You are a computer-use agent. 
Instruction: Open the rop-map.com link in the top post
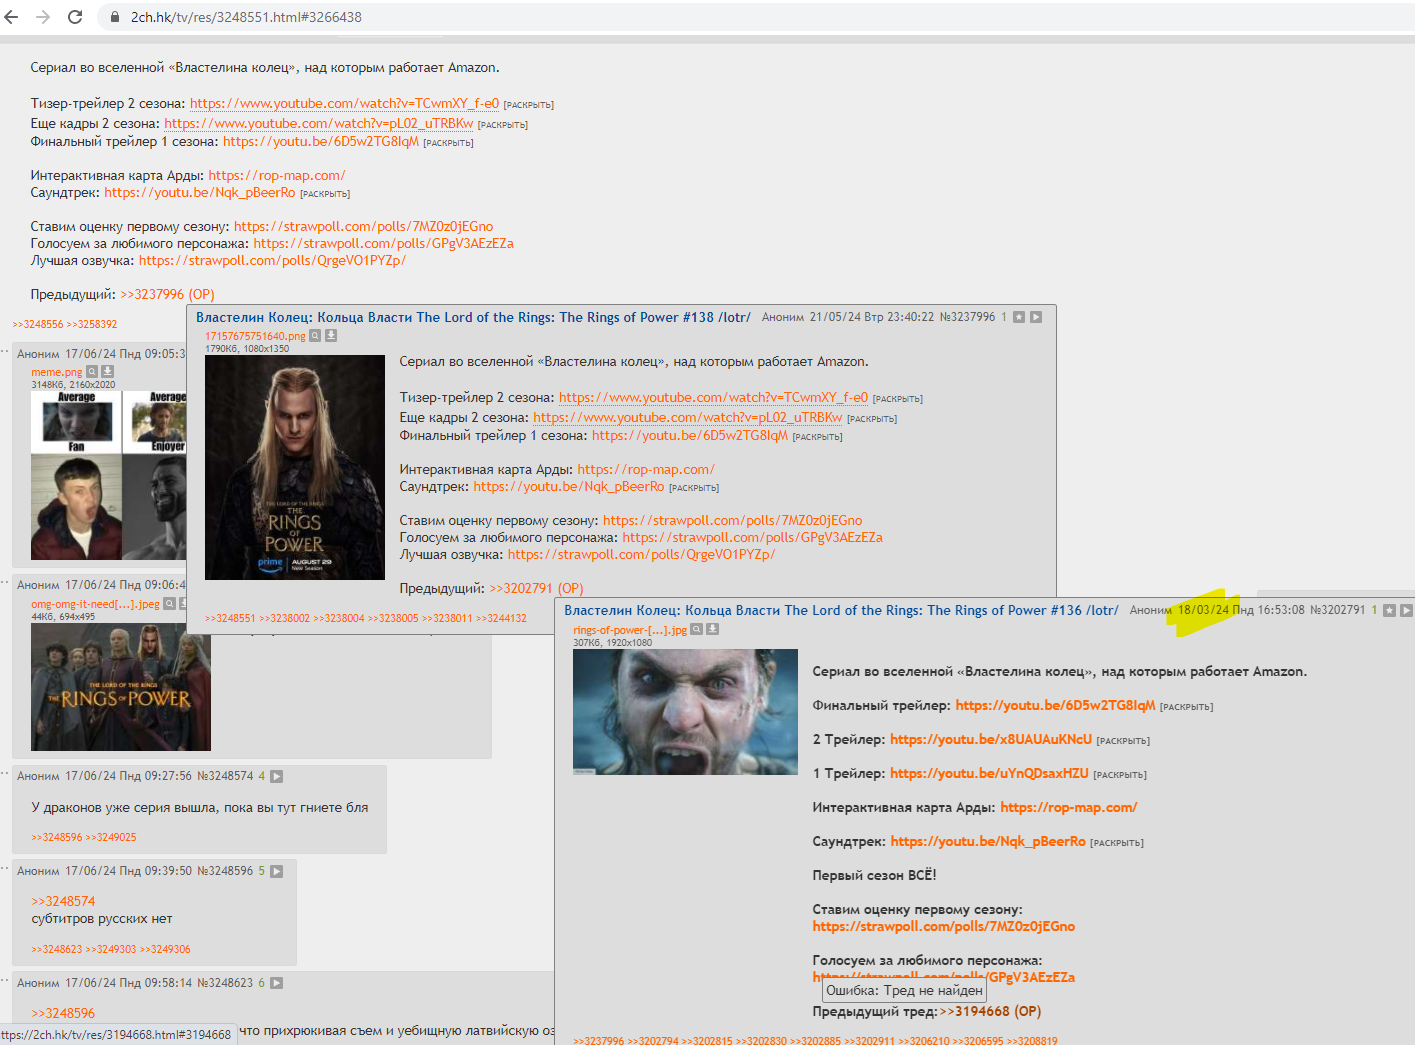coord(277,175)
